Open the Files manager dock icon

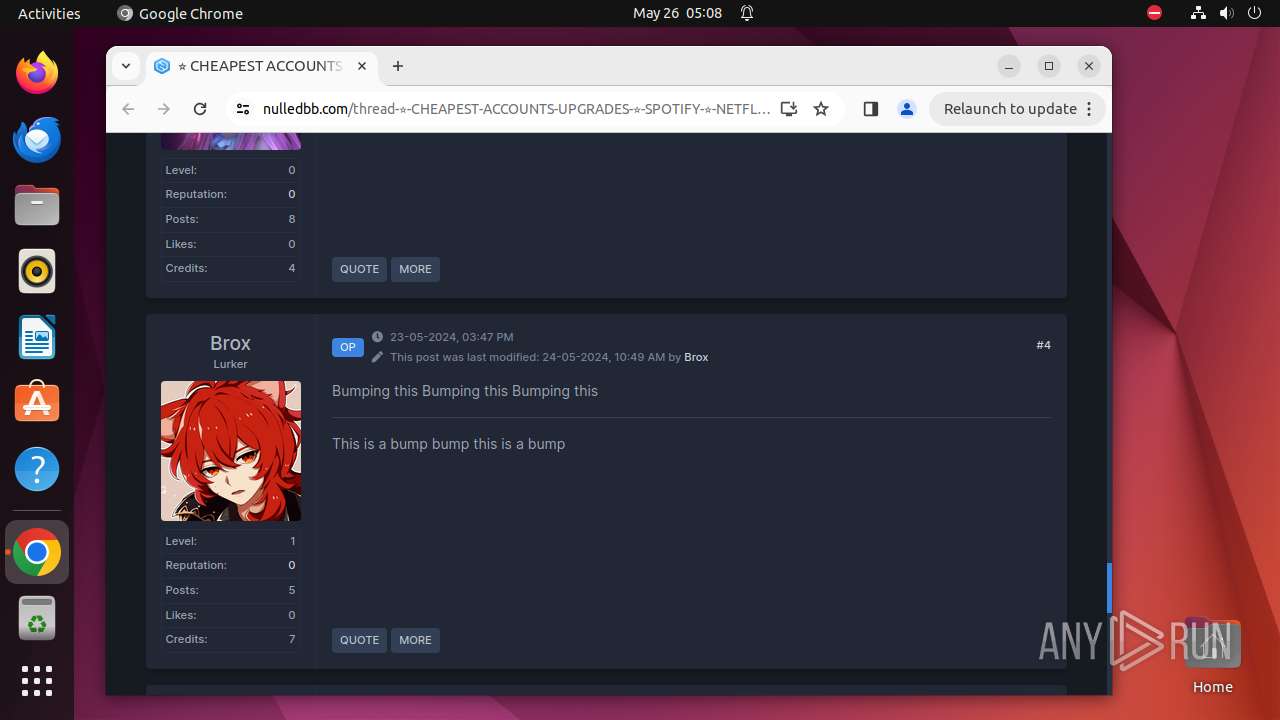click(x=37, y=205)
